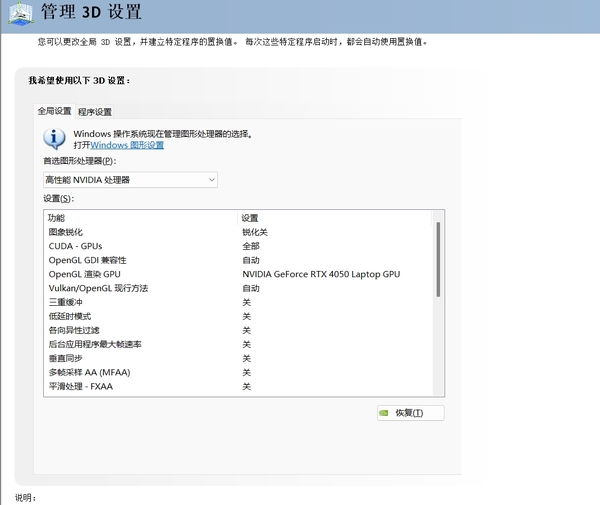Click the blue information icon
The image size is (600, 505).
55,138
